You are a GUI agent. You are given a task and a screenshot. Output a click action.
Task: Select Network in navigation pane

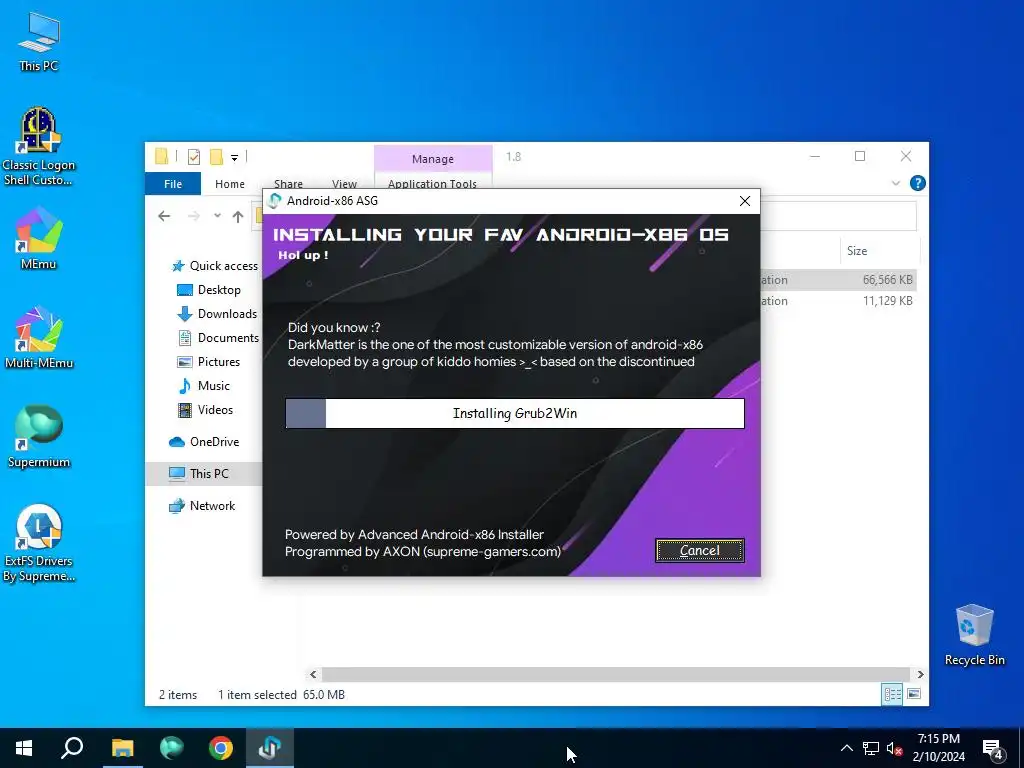coord(202,506)
